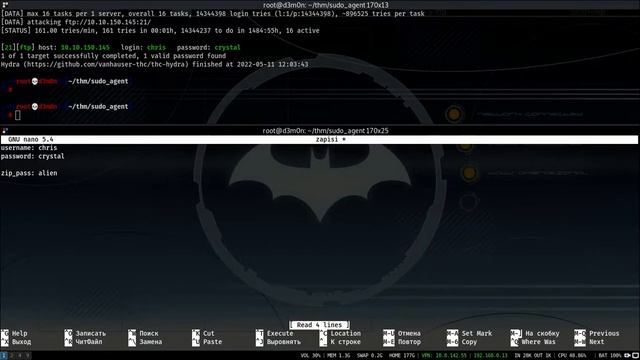Click the lower terminal pane title icon
This screenshot has height=360, width=640.
[x=4, y=131]
